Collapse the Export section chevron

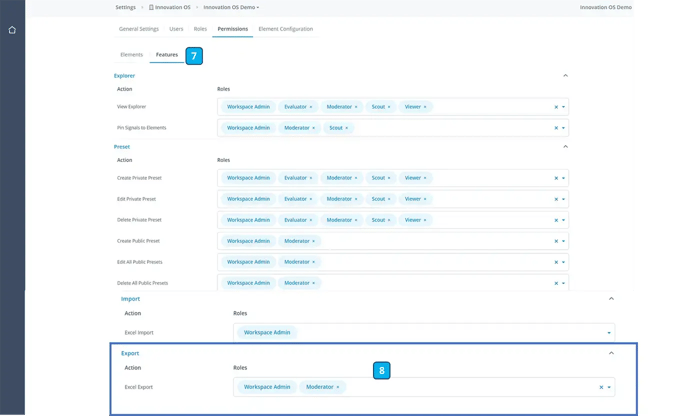611,353
